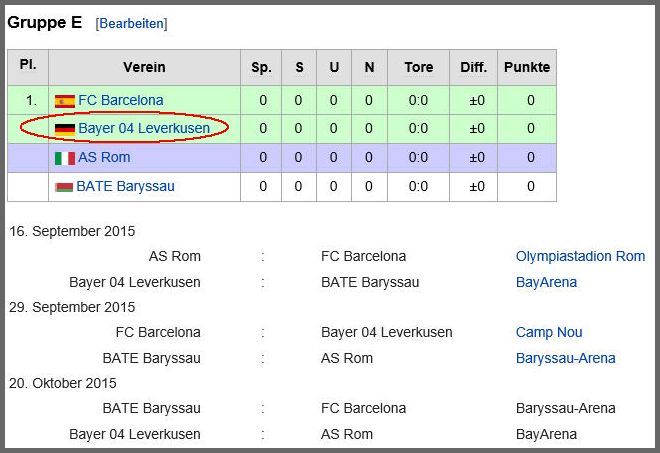660x453 pixels.
Task: Click the Gruppe E heading
Action: coord(45,22)
